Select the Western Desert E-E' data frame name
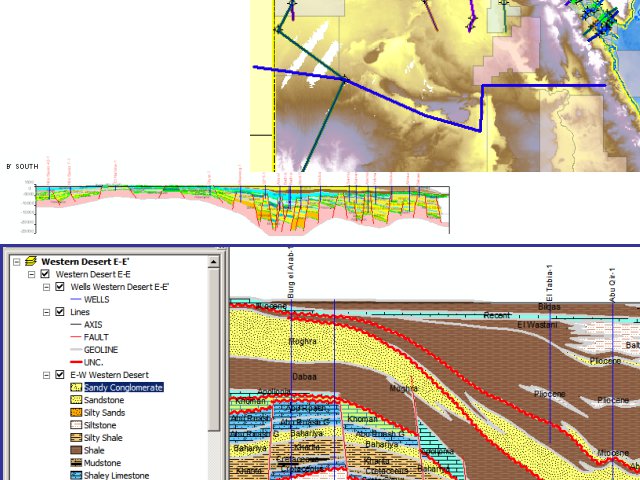Image resolution: width=640 pixels, height=480 pixels. (x=85, y=261)
